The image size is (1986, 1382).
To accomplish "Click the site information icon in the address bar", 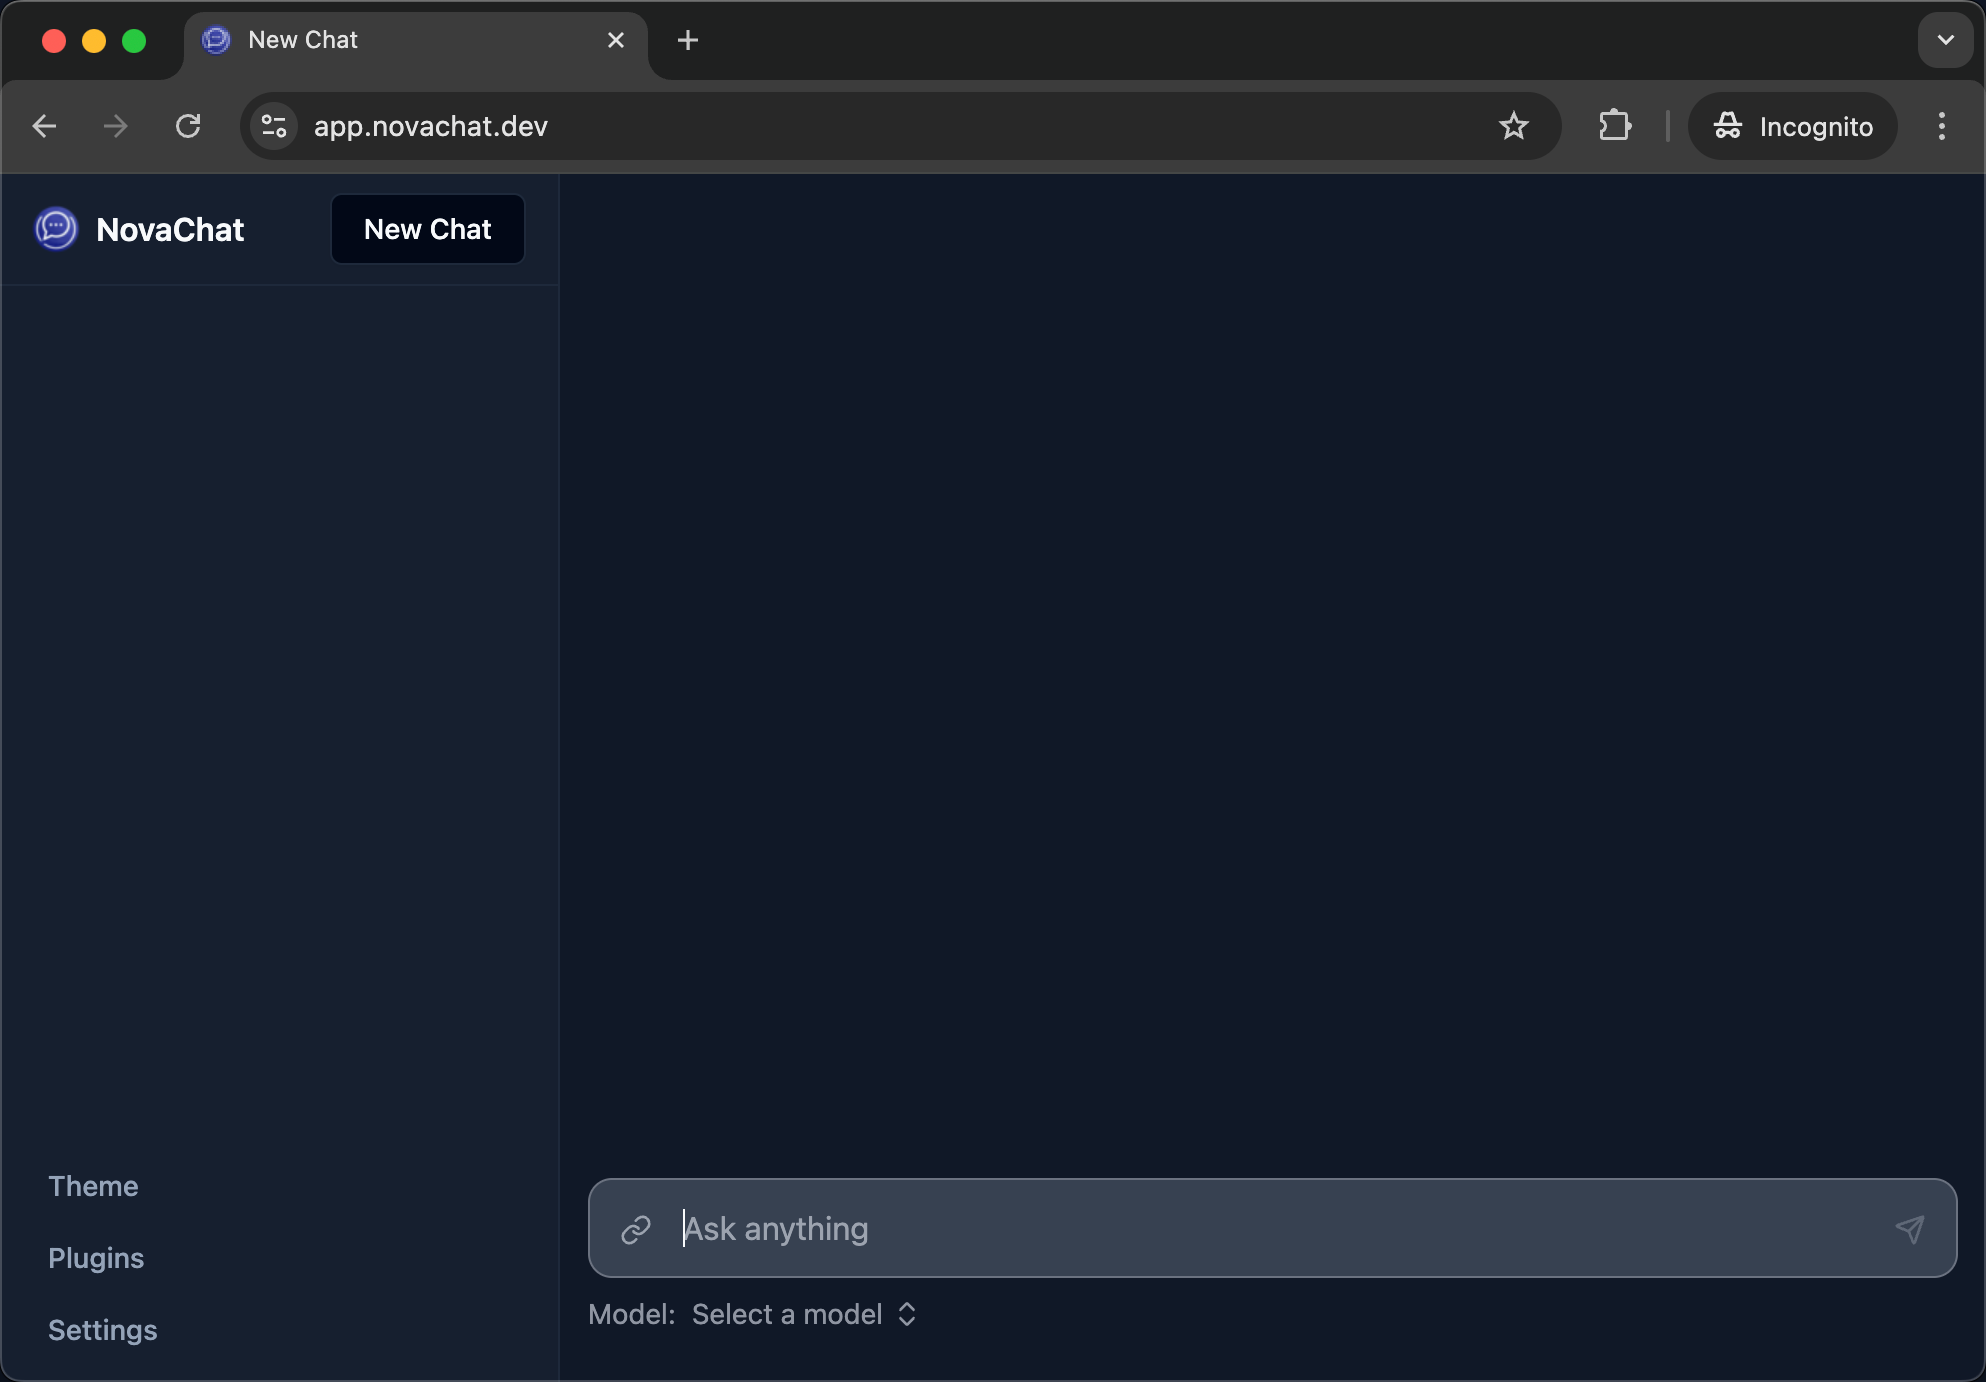I will point(273,126).
